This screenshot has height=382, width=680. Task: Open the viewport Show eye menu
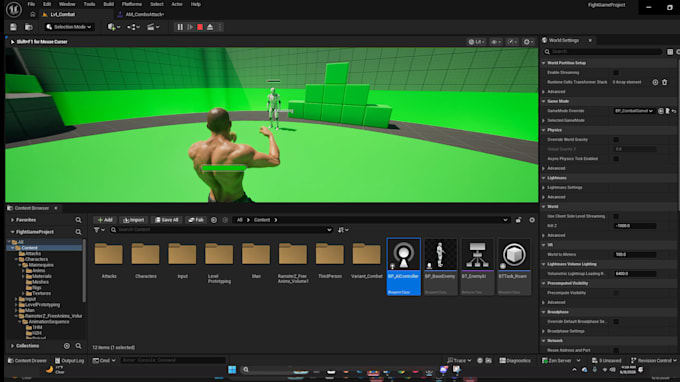[x=495, y=42]
